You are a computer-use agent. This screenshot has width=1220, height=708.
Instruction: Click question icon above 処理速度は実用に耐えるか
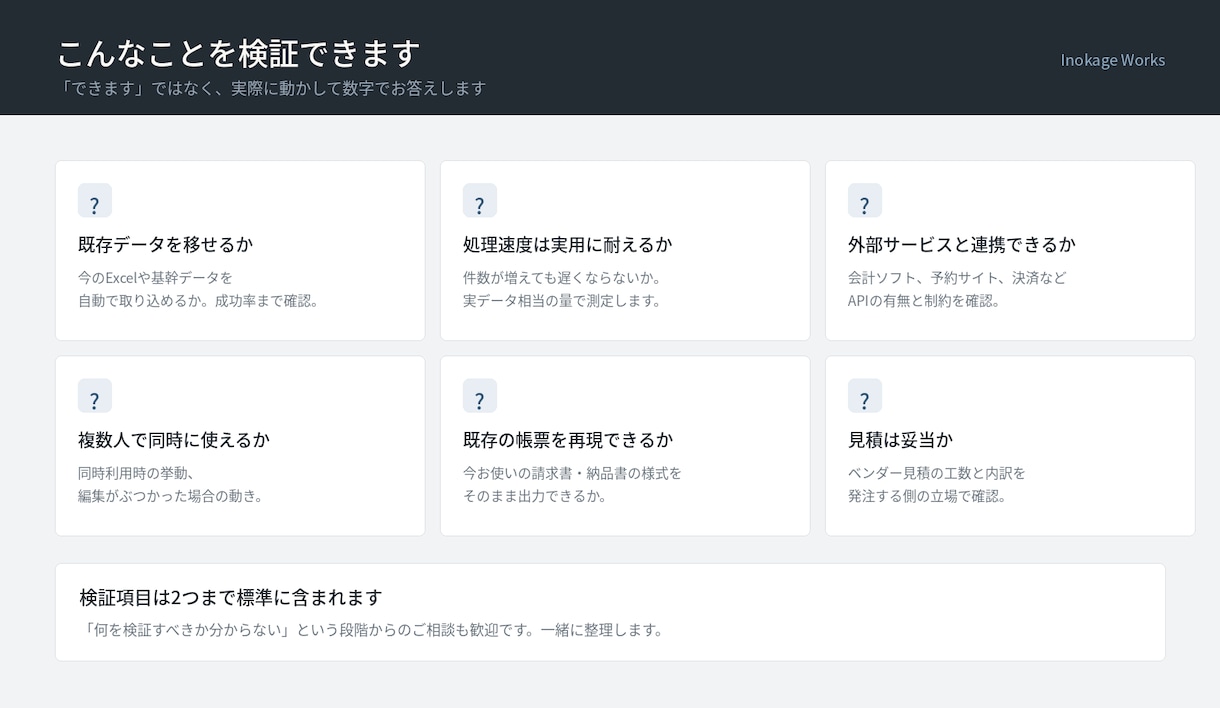480,201
